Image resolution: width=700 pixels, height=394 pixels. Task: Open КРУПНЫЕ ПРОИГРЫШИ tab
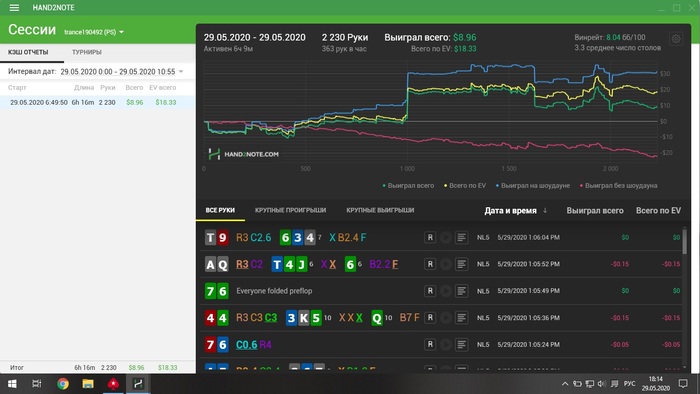(291, 210)
